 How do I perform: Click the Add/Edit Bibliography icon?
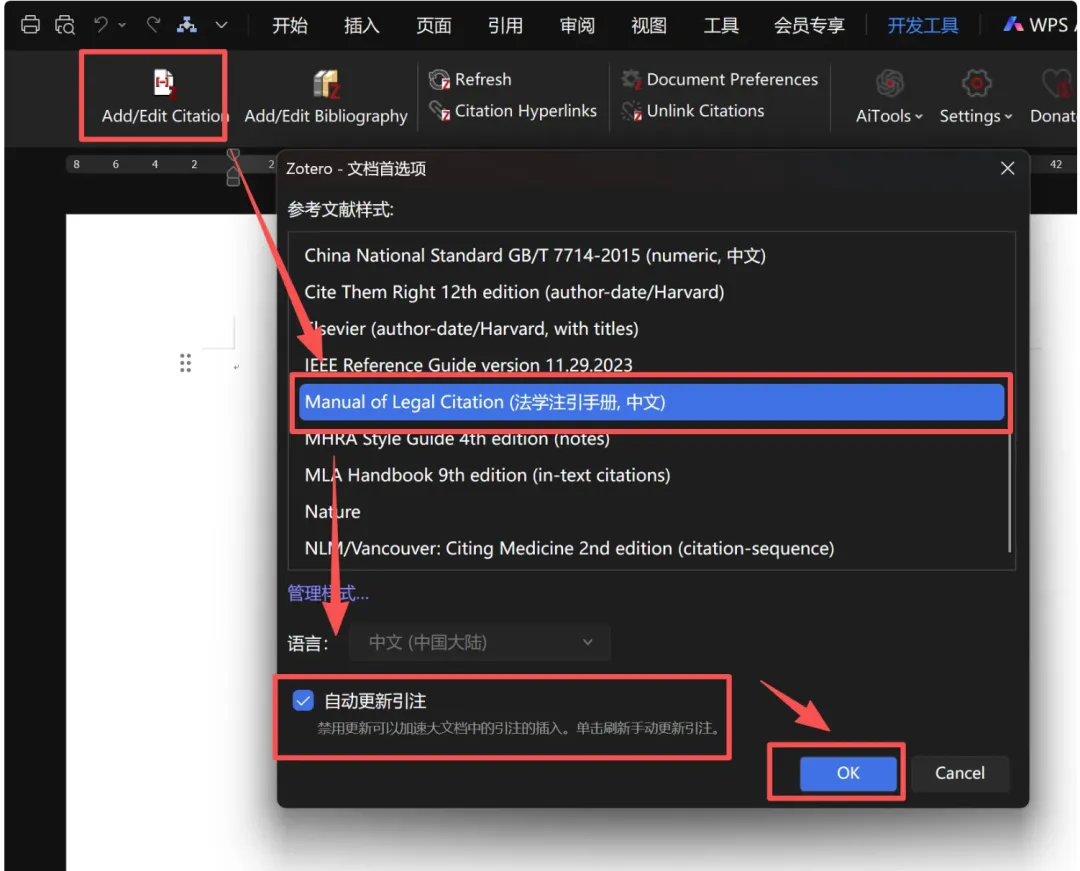tap(326, 84)
